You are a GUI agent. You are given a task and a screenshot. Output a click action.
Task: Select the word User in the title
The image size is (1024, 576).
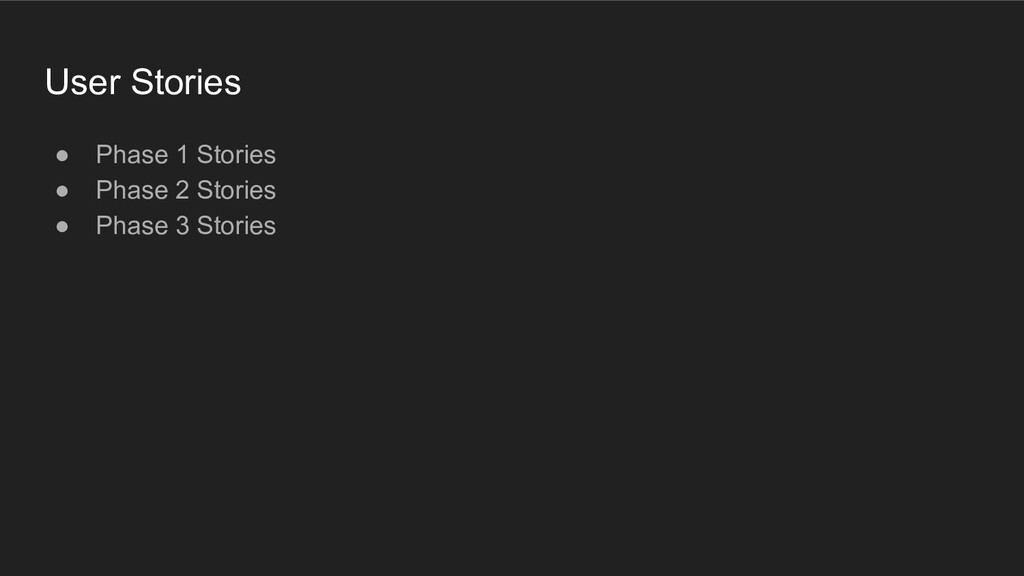tap(83, 82)
